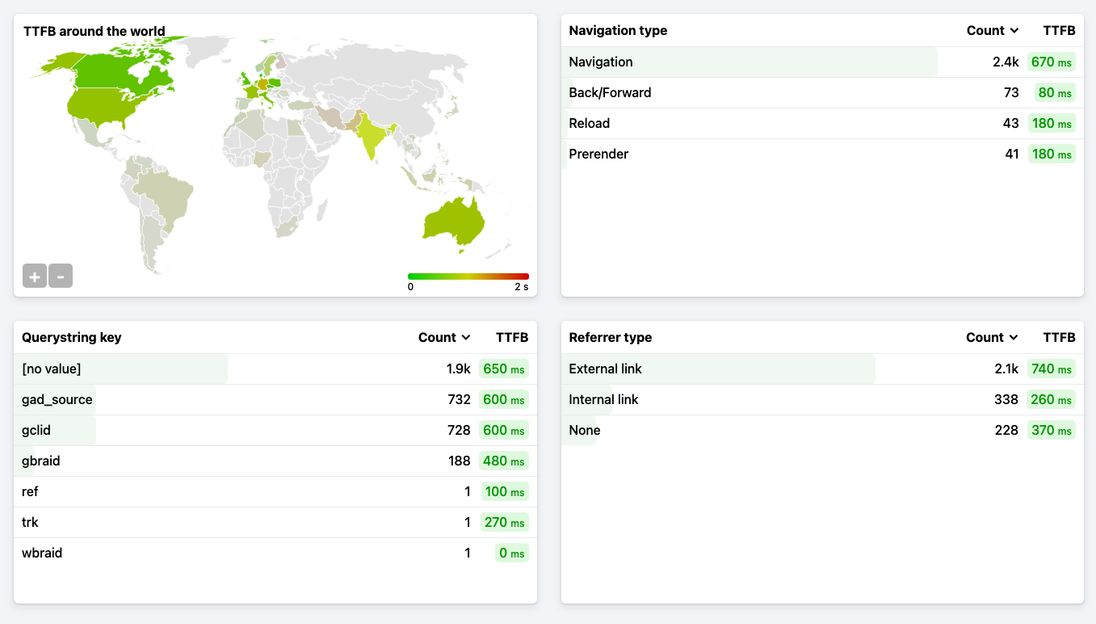The height and width of the screenshot is (624, 1096).
Task: Click the TTFB header in Querystring key
Action: pyautogui.click(x=512, y=338)
